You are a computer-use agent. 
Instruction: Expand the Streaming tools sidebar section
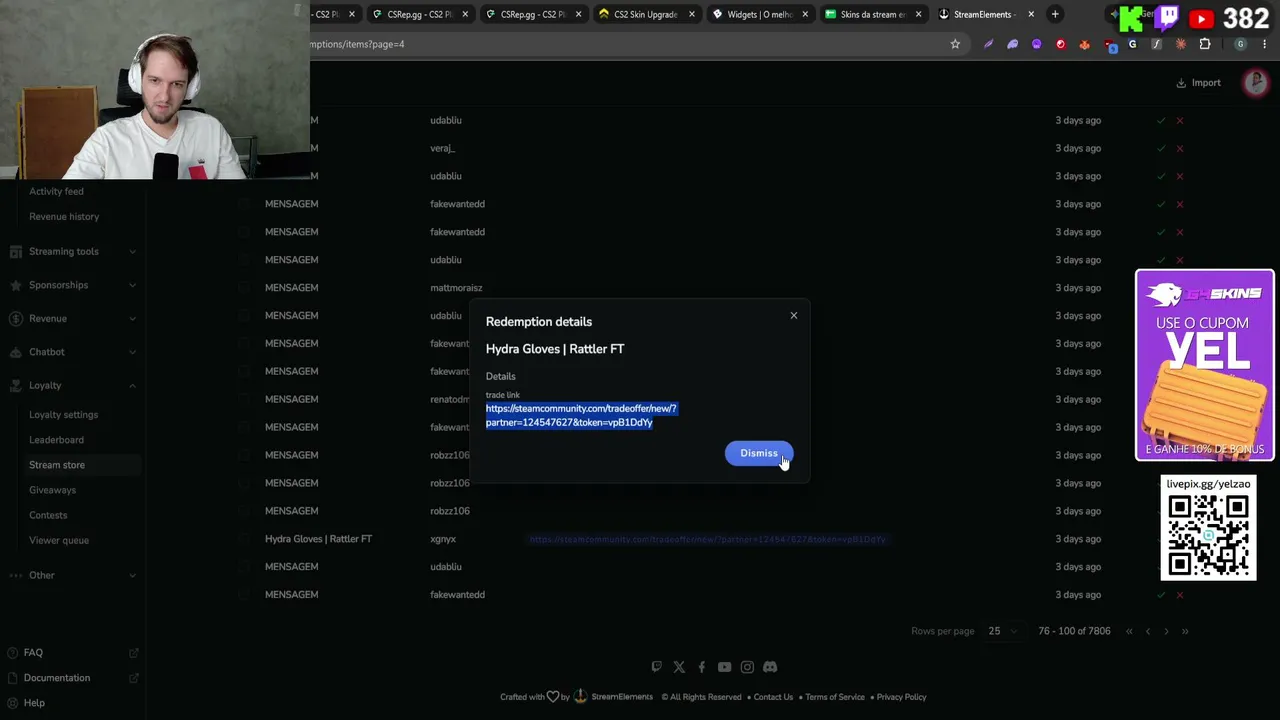(72, 251)
